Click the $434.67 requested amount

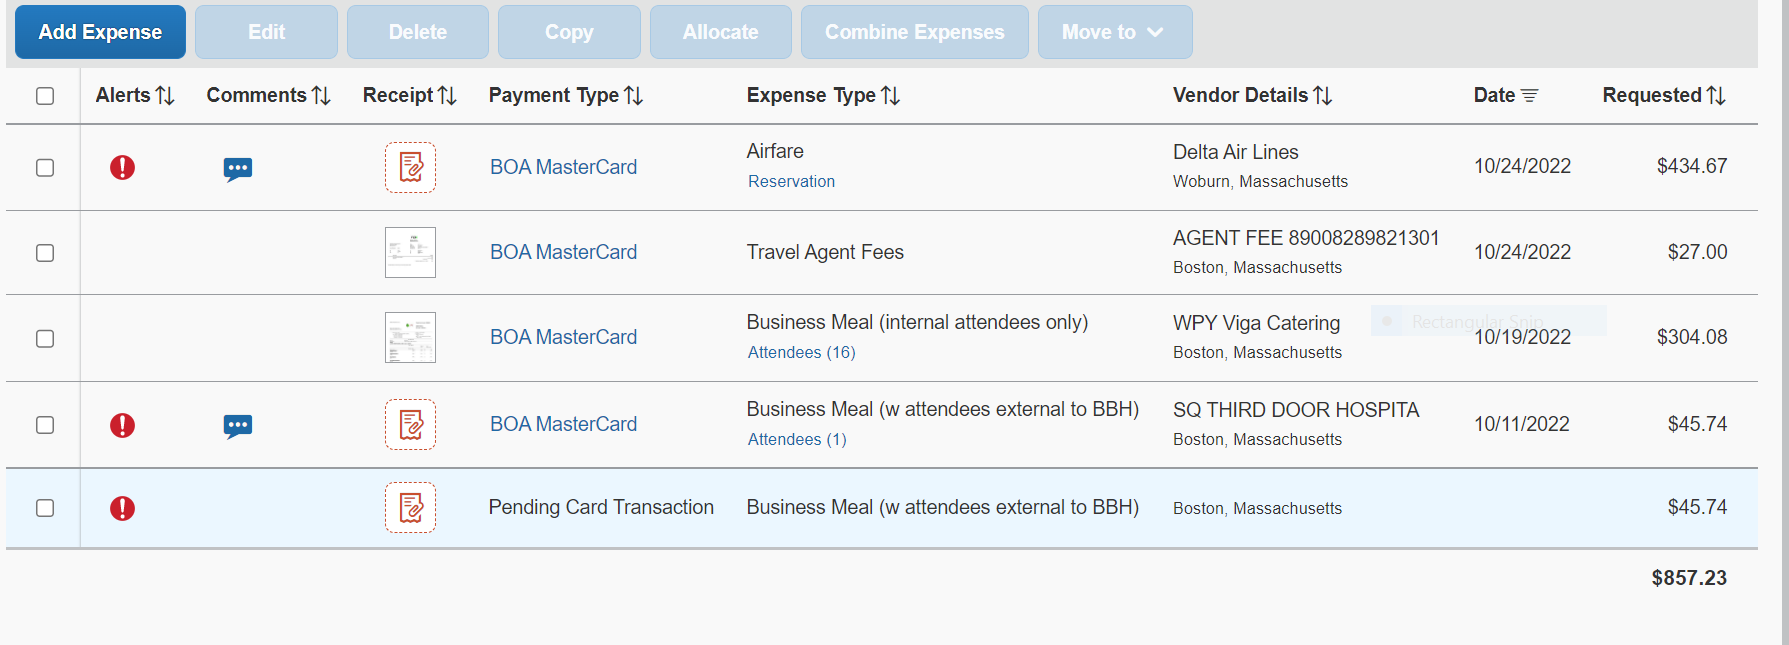[1692, 166]
